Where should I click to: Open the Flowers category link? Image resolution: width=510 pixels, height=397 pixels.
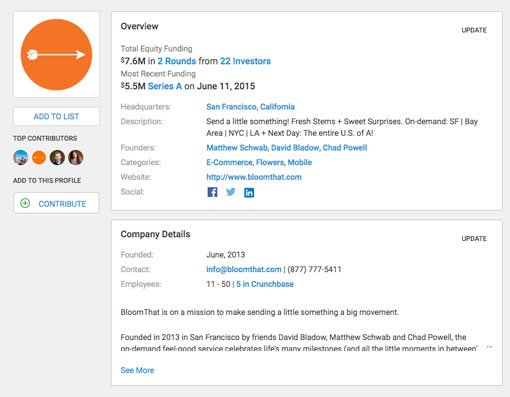pyautogui.click(x=270, y=162)
